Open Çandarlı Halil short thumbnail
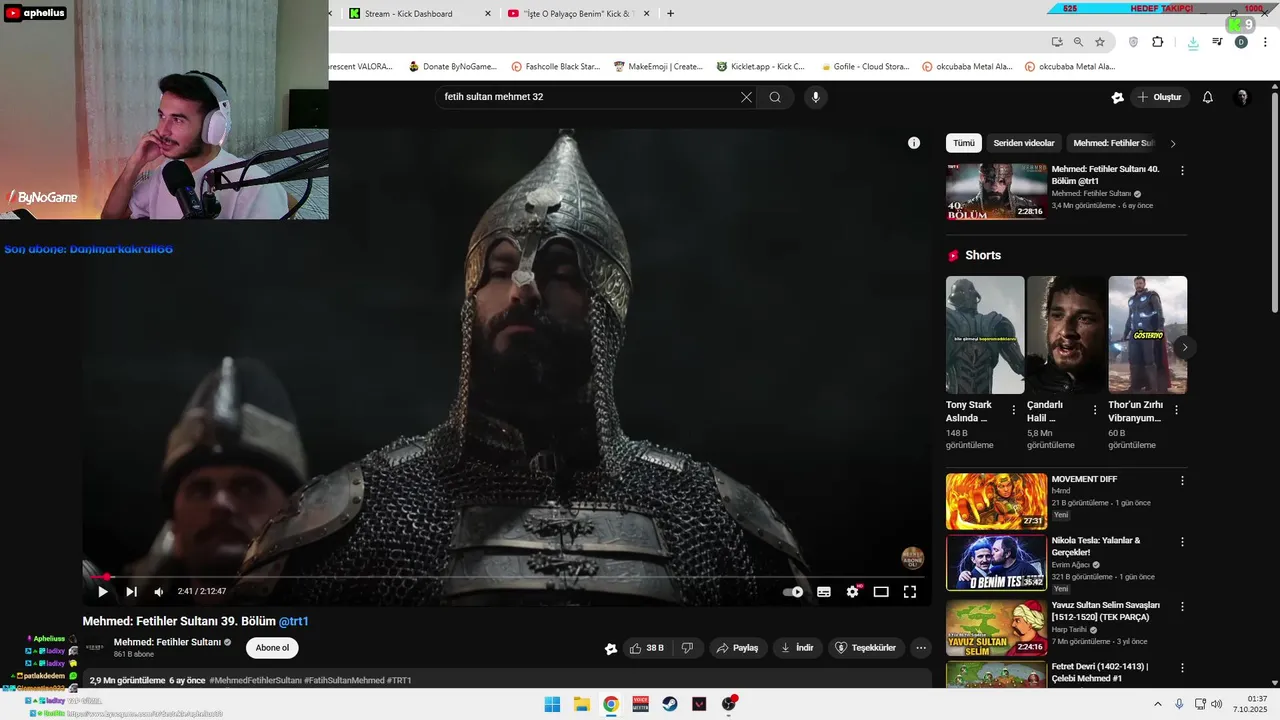 coord(1066,335)
